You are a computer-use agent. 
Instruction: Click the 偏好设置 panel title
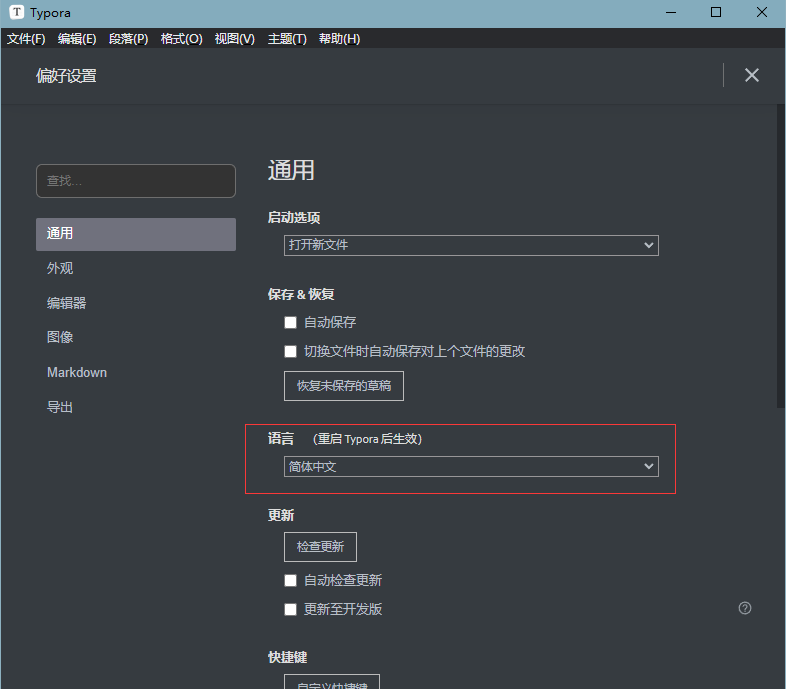66,76
